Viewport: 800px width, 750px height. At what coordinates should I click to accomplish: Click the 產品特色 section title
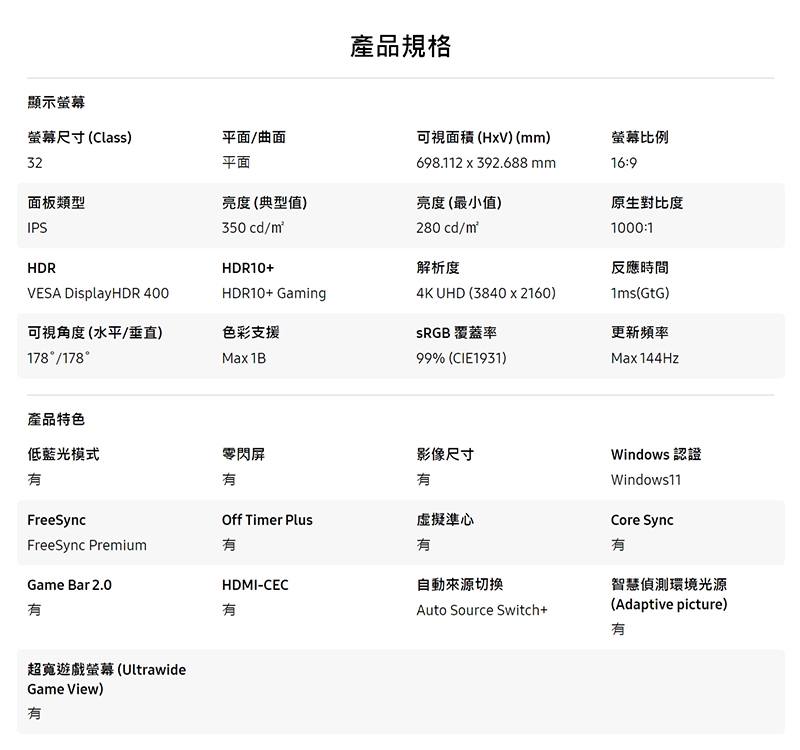(x=56, y=419)
